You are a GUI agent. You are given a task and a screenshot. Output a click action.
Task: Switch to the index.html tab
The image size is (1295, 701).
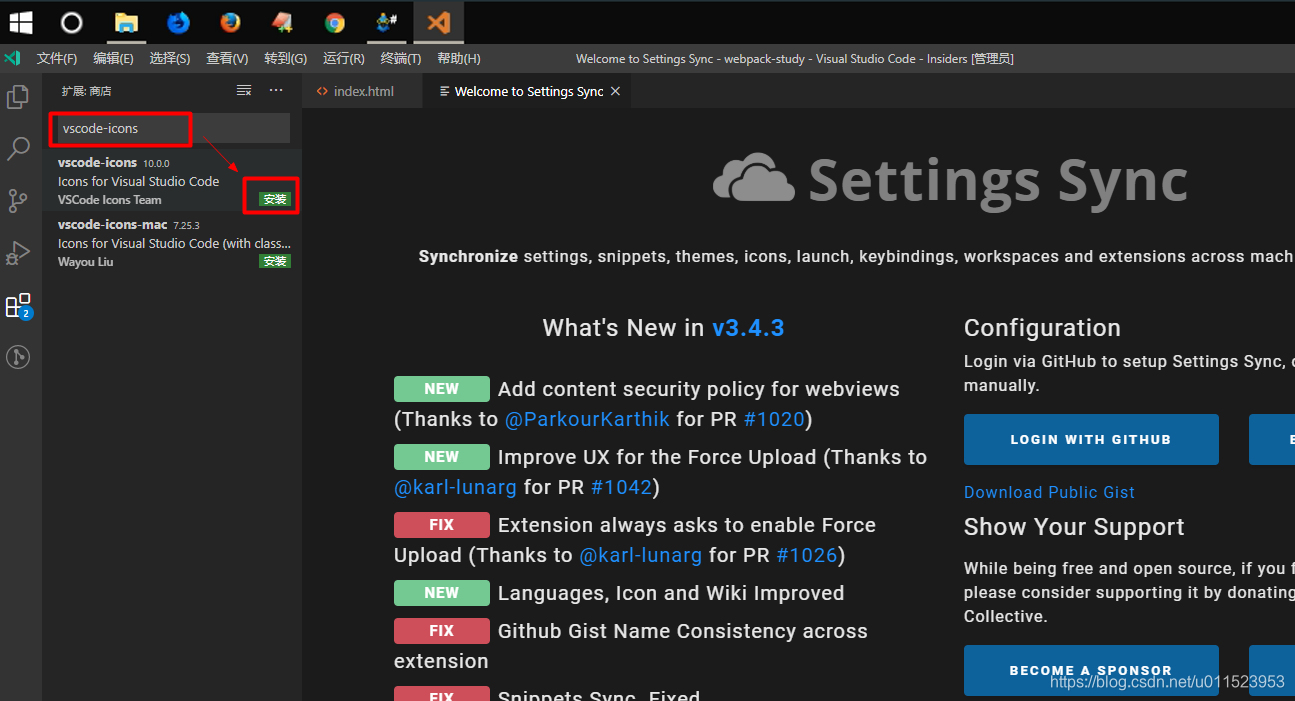363,91
